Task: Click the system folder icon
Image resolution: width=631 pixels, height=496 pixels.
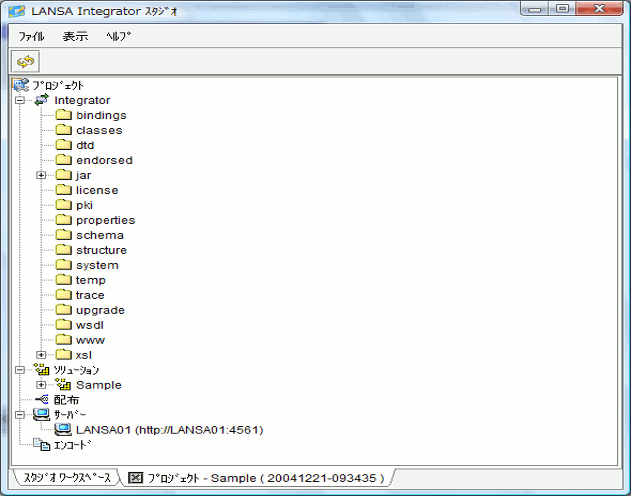Action: click(64, 265)
